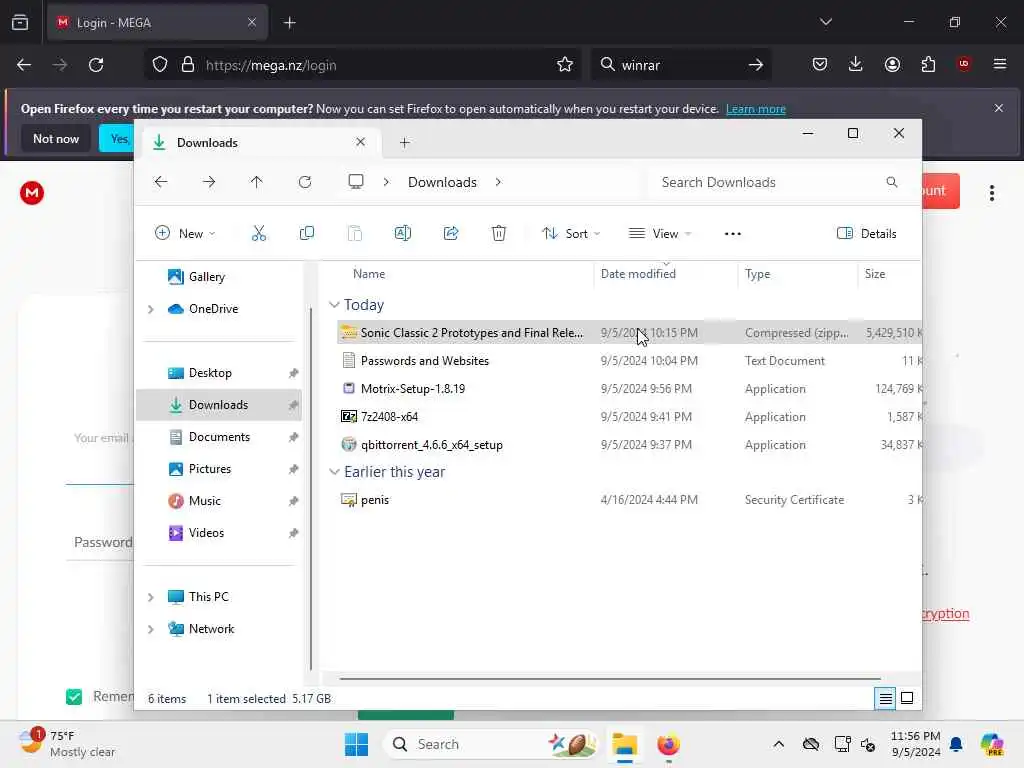The height and width of the screenshot is (768, 1024).
Task: Open Windows Start menu button
Action: point(356,744)
